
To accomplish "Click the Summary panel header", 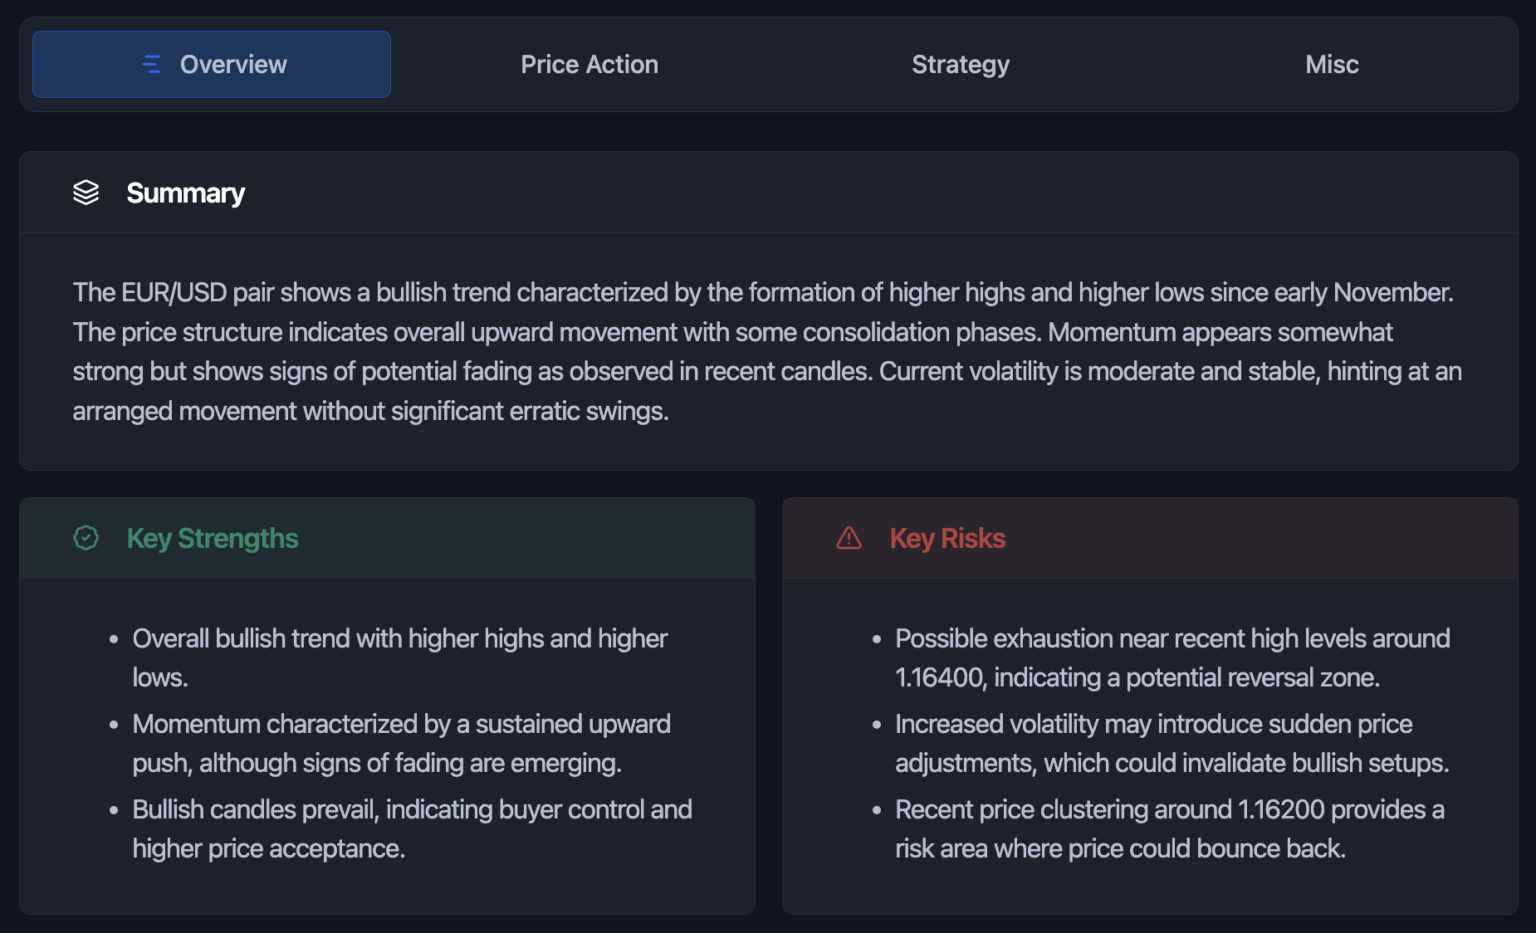I will click(x=185, y=192).
